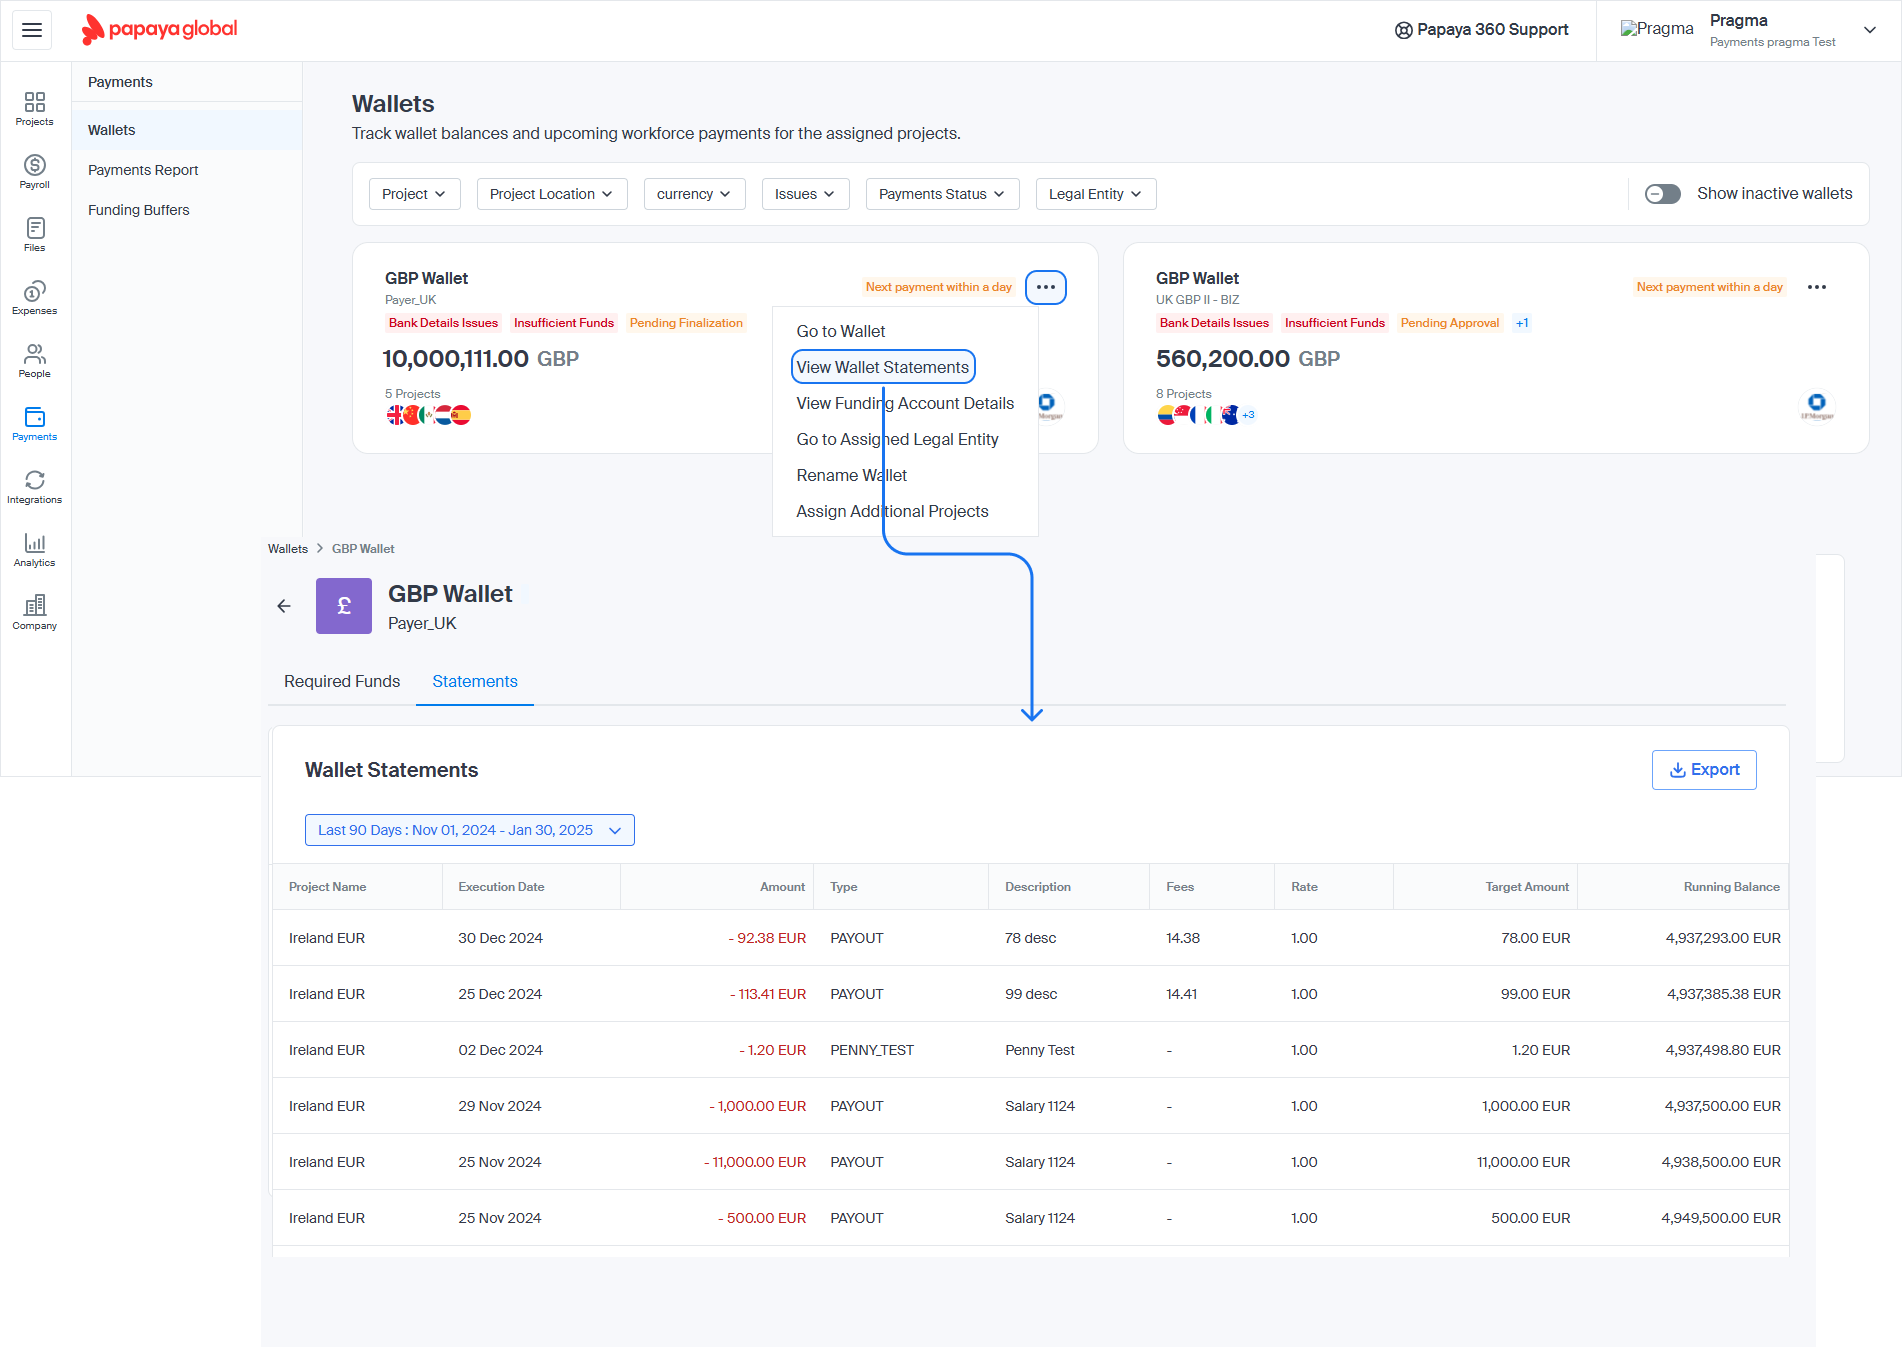This screenshot has height=1347, width=1902.
Task: Click the 30 Dec 2024 execution date
Action: [x=500, y=938]
